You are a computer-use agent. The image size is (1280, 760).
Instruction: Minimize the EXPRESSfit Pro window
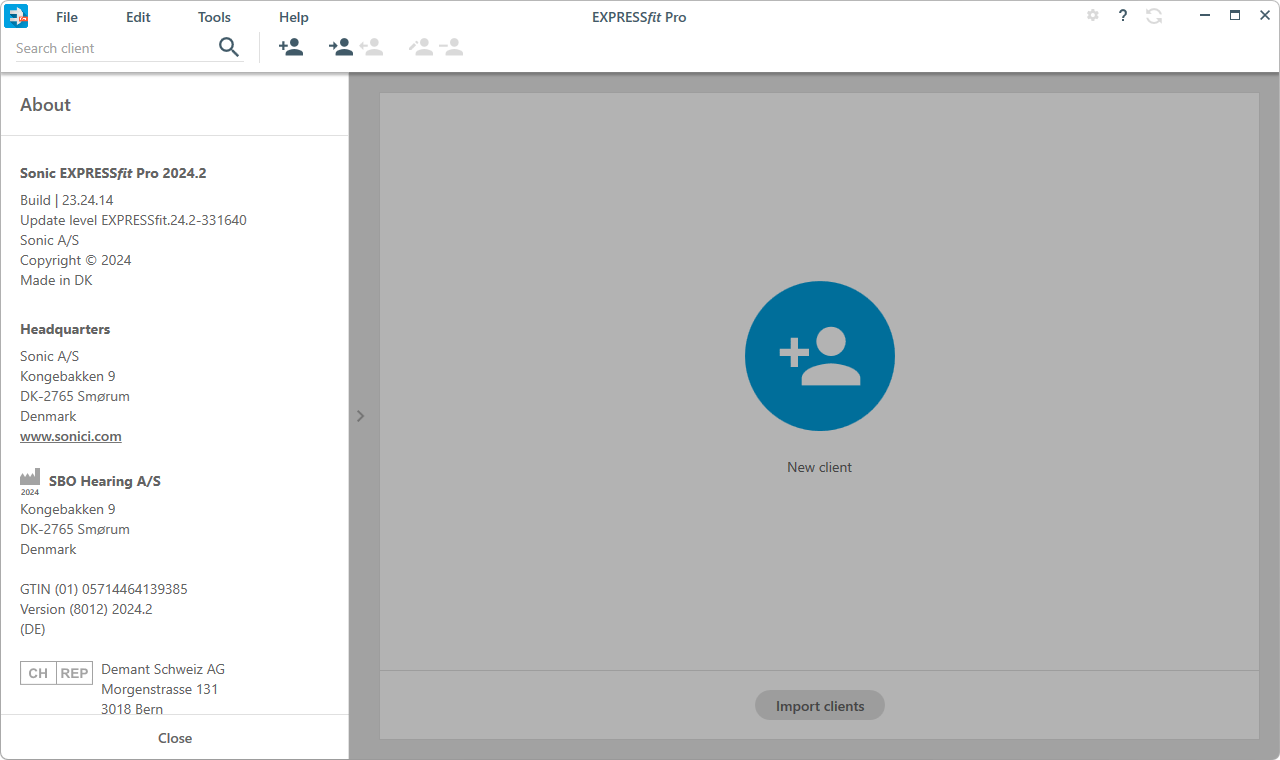tap(1207, 16)
